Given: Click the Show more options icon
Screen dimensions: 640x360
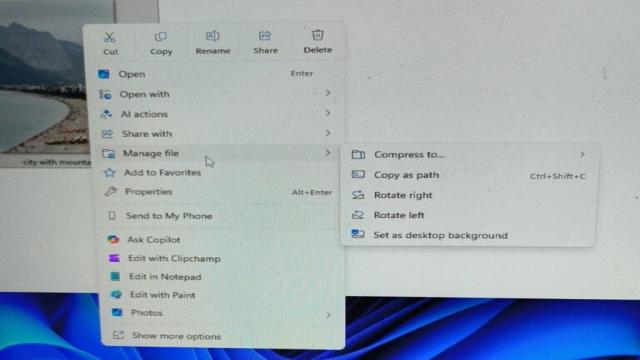Looking at the screenshot, I should coord(118,335).
